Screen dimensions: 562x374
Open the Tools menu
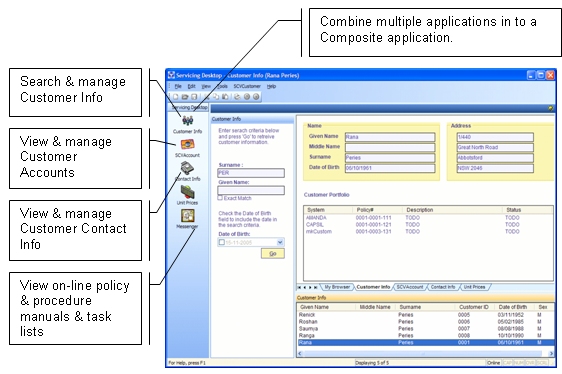coord(222,86)
